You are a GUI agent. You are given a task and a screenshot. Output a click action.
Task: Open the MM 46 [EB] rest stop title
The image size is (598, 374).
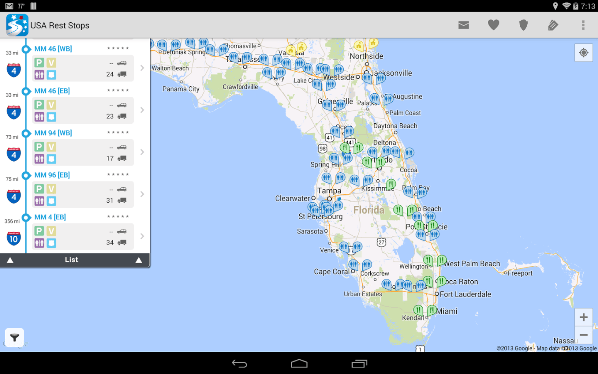pyautogui.click(x=52, y=91)
